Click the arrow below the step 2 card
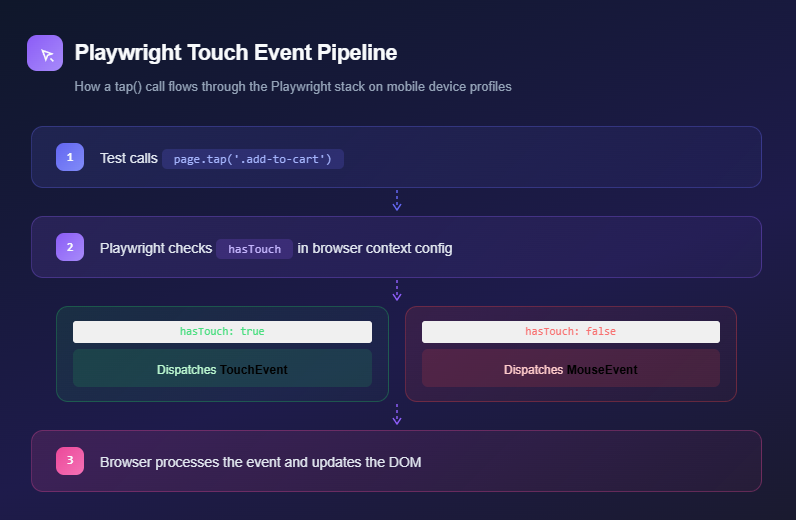This screenshot has height=520, width=796. (397, 291)
